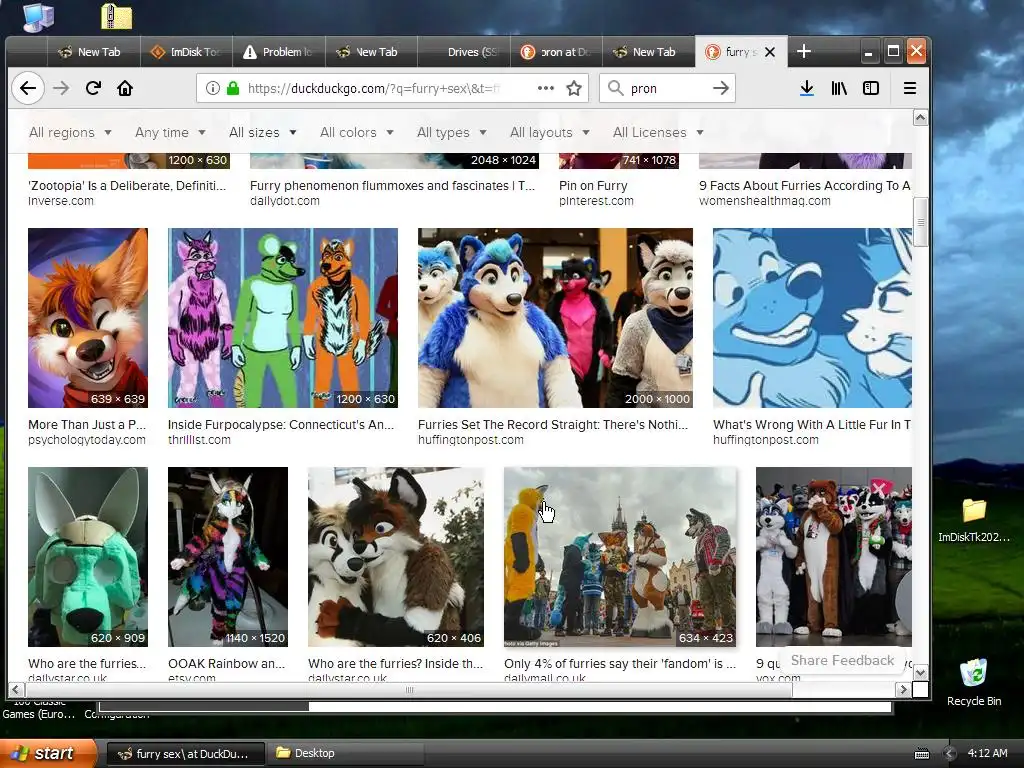Click the 4:12 AM system clock

(x=987, y=754)
